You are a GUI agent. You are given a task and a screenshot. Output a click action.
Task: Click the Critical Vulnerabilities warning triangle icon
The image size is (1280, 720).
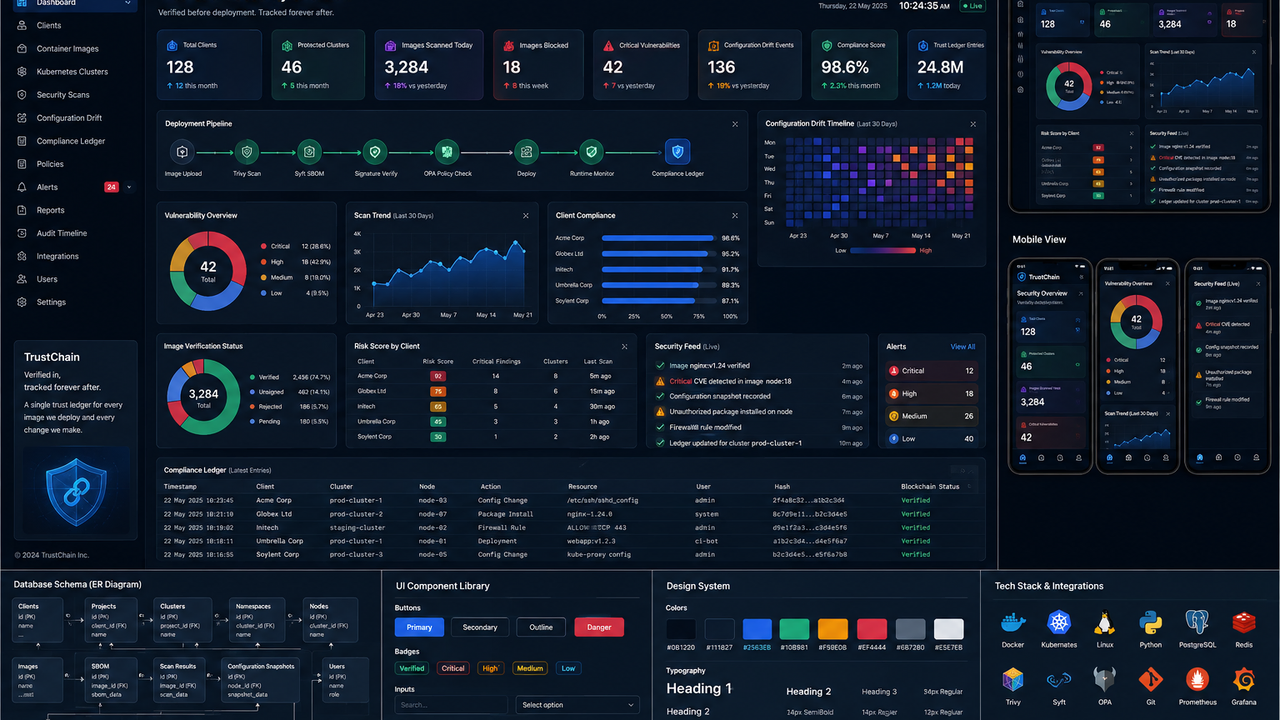608,45
